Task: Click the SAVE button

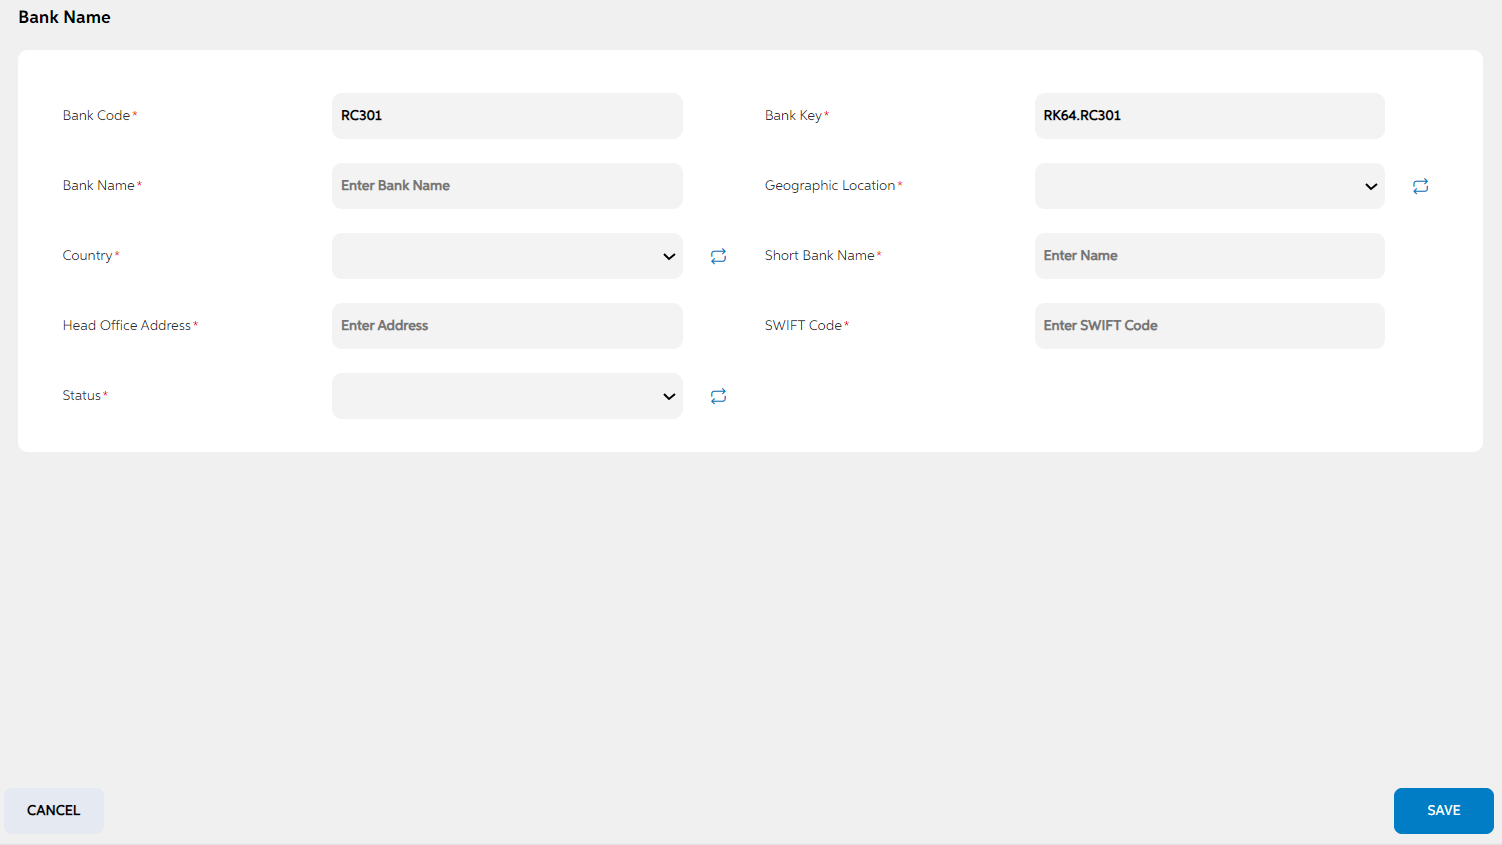Action: 1443,811
